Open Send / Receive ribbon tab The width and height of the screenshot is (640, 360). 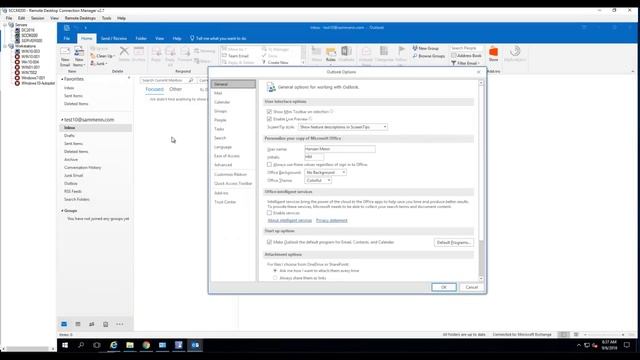point(114,38)
